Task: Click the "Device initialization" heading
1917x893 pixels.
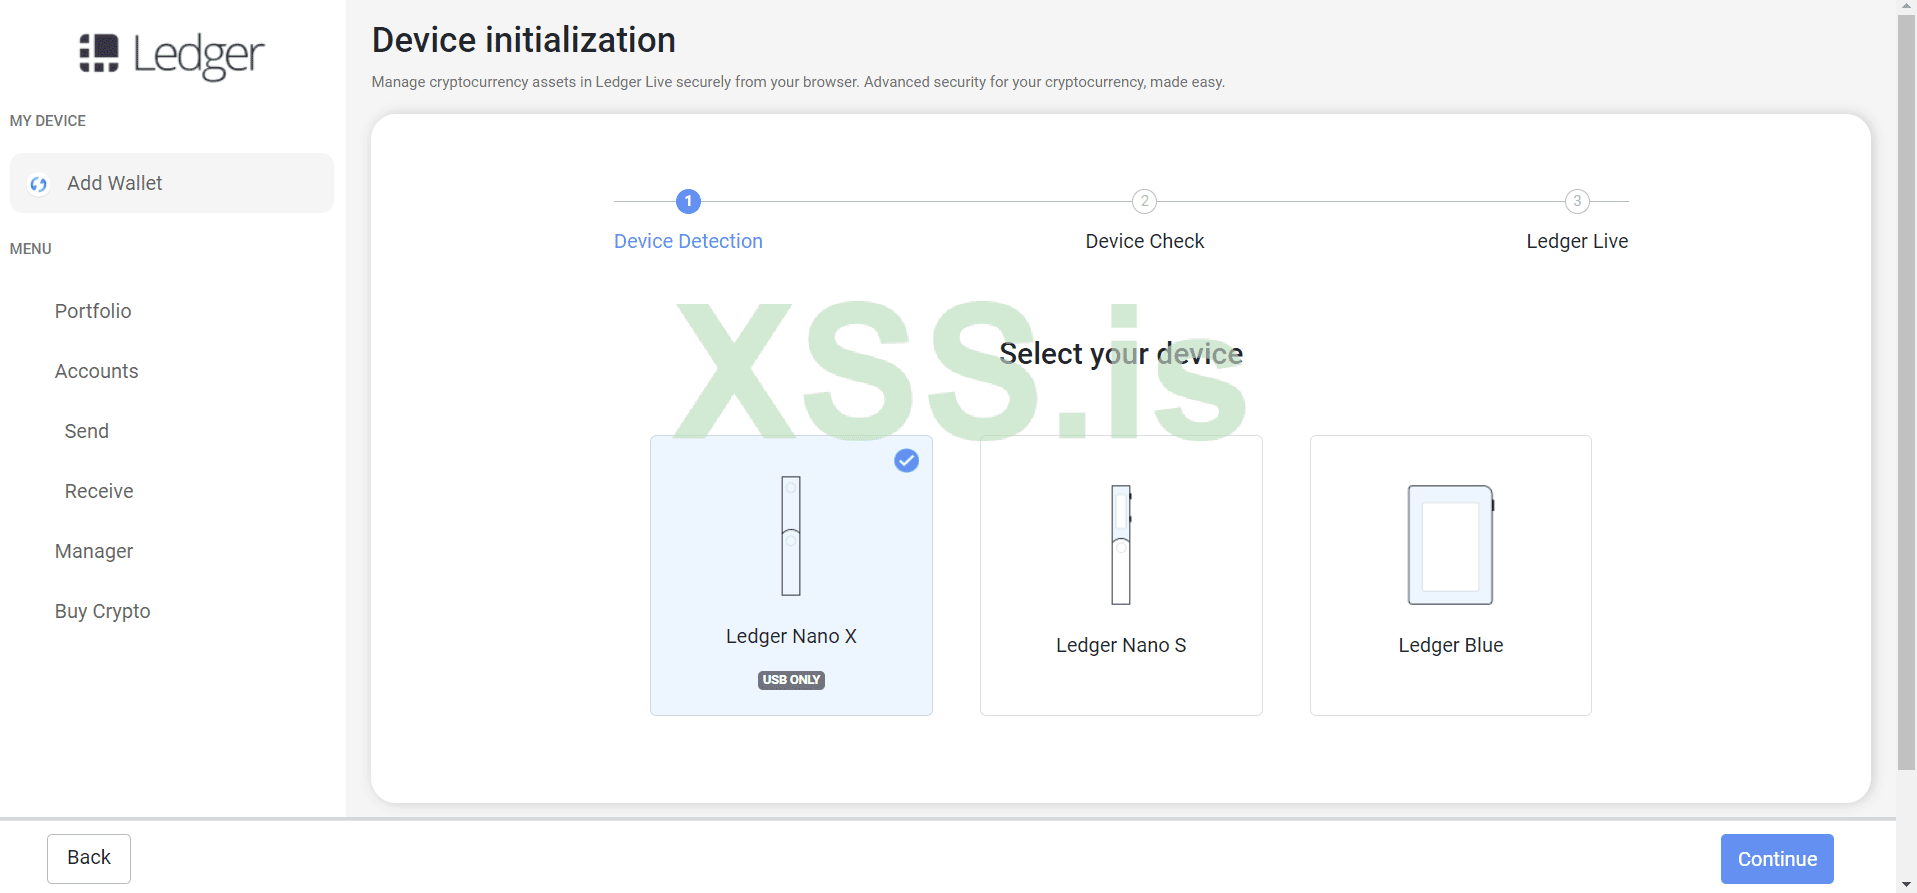Action: click(524, 40)
